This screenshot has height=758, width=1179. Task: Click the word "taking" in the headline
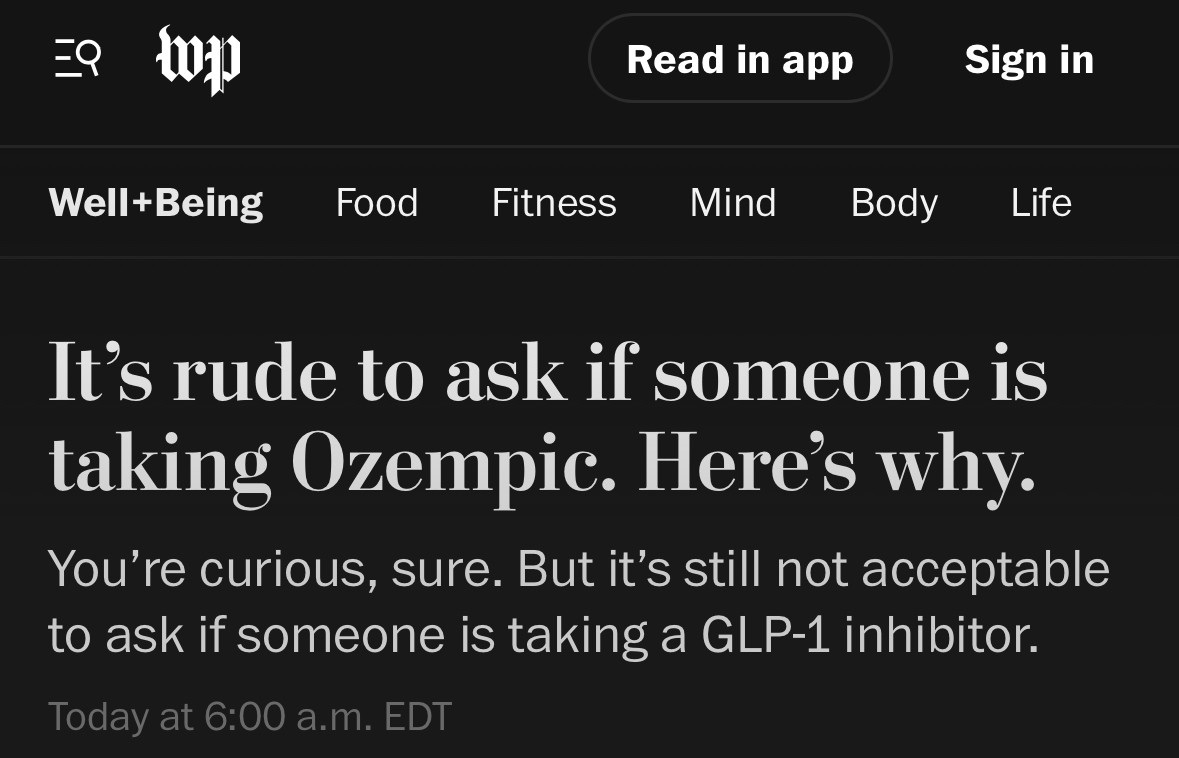(160, 465)
